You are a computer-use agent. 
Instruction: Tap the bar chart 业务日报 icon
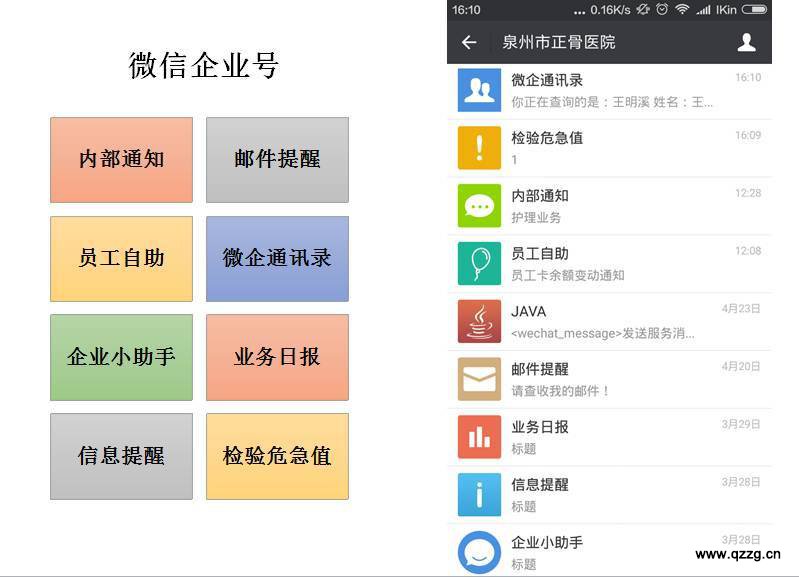click(x=479, y=437)
